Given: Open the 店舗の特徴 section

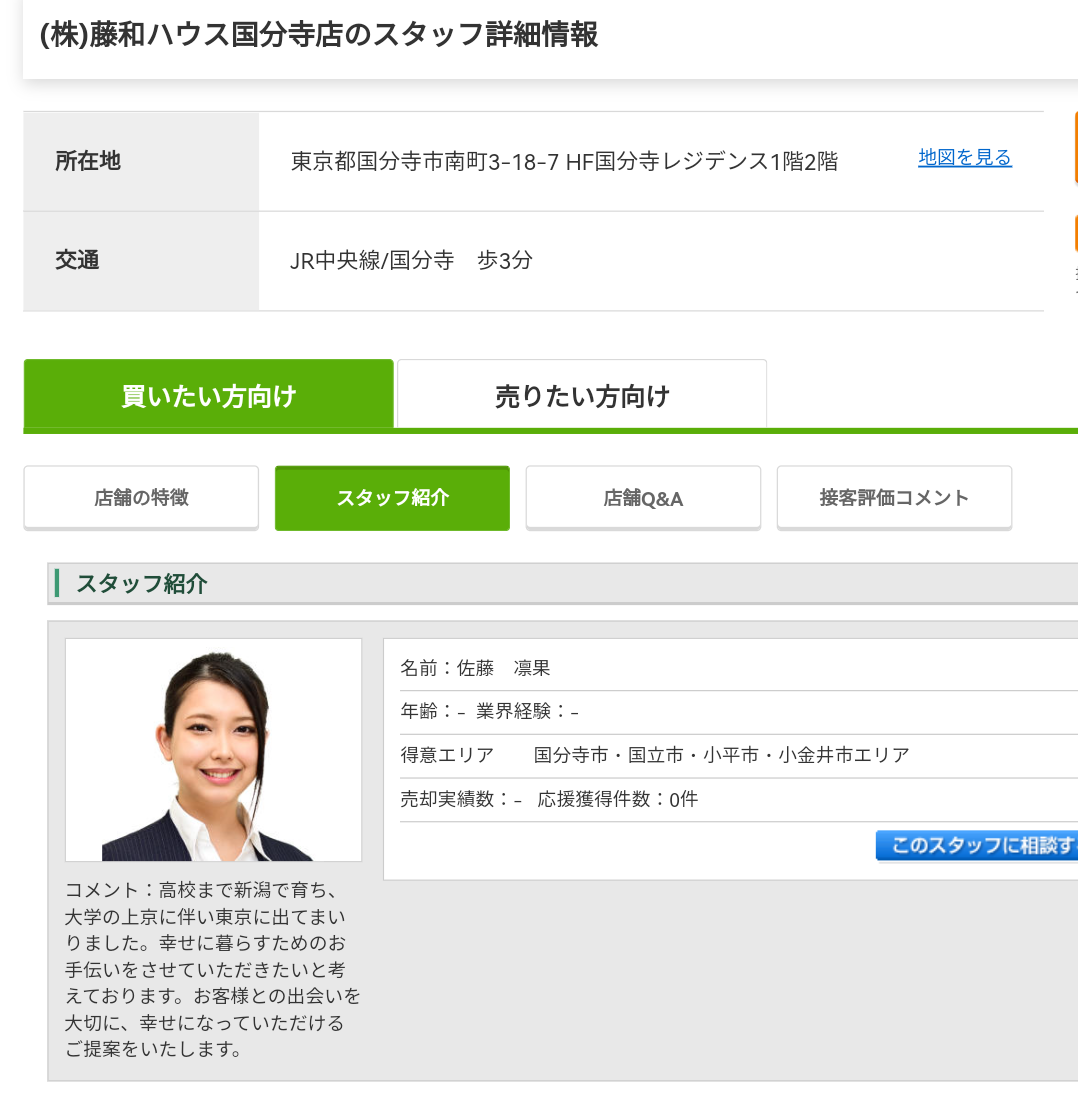Looking at the screenshot, I should coord(141,497).
